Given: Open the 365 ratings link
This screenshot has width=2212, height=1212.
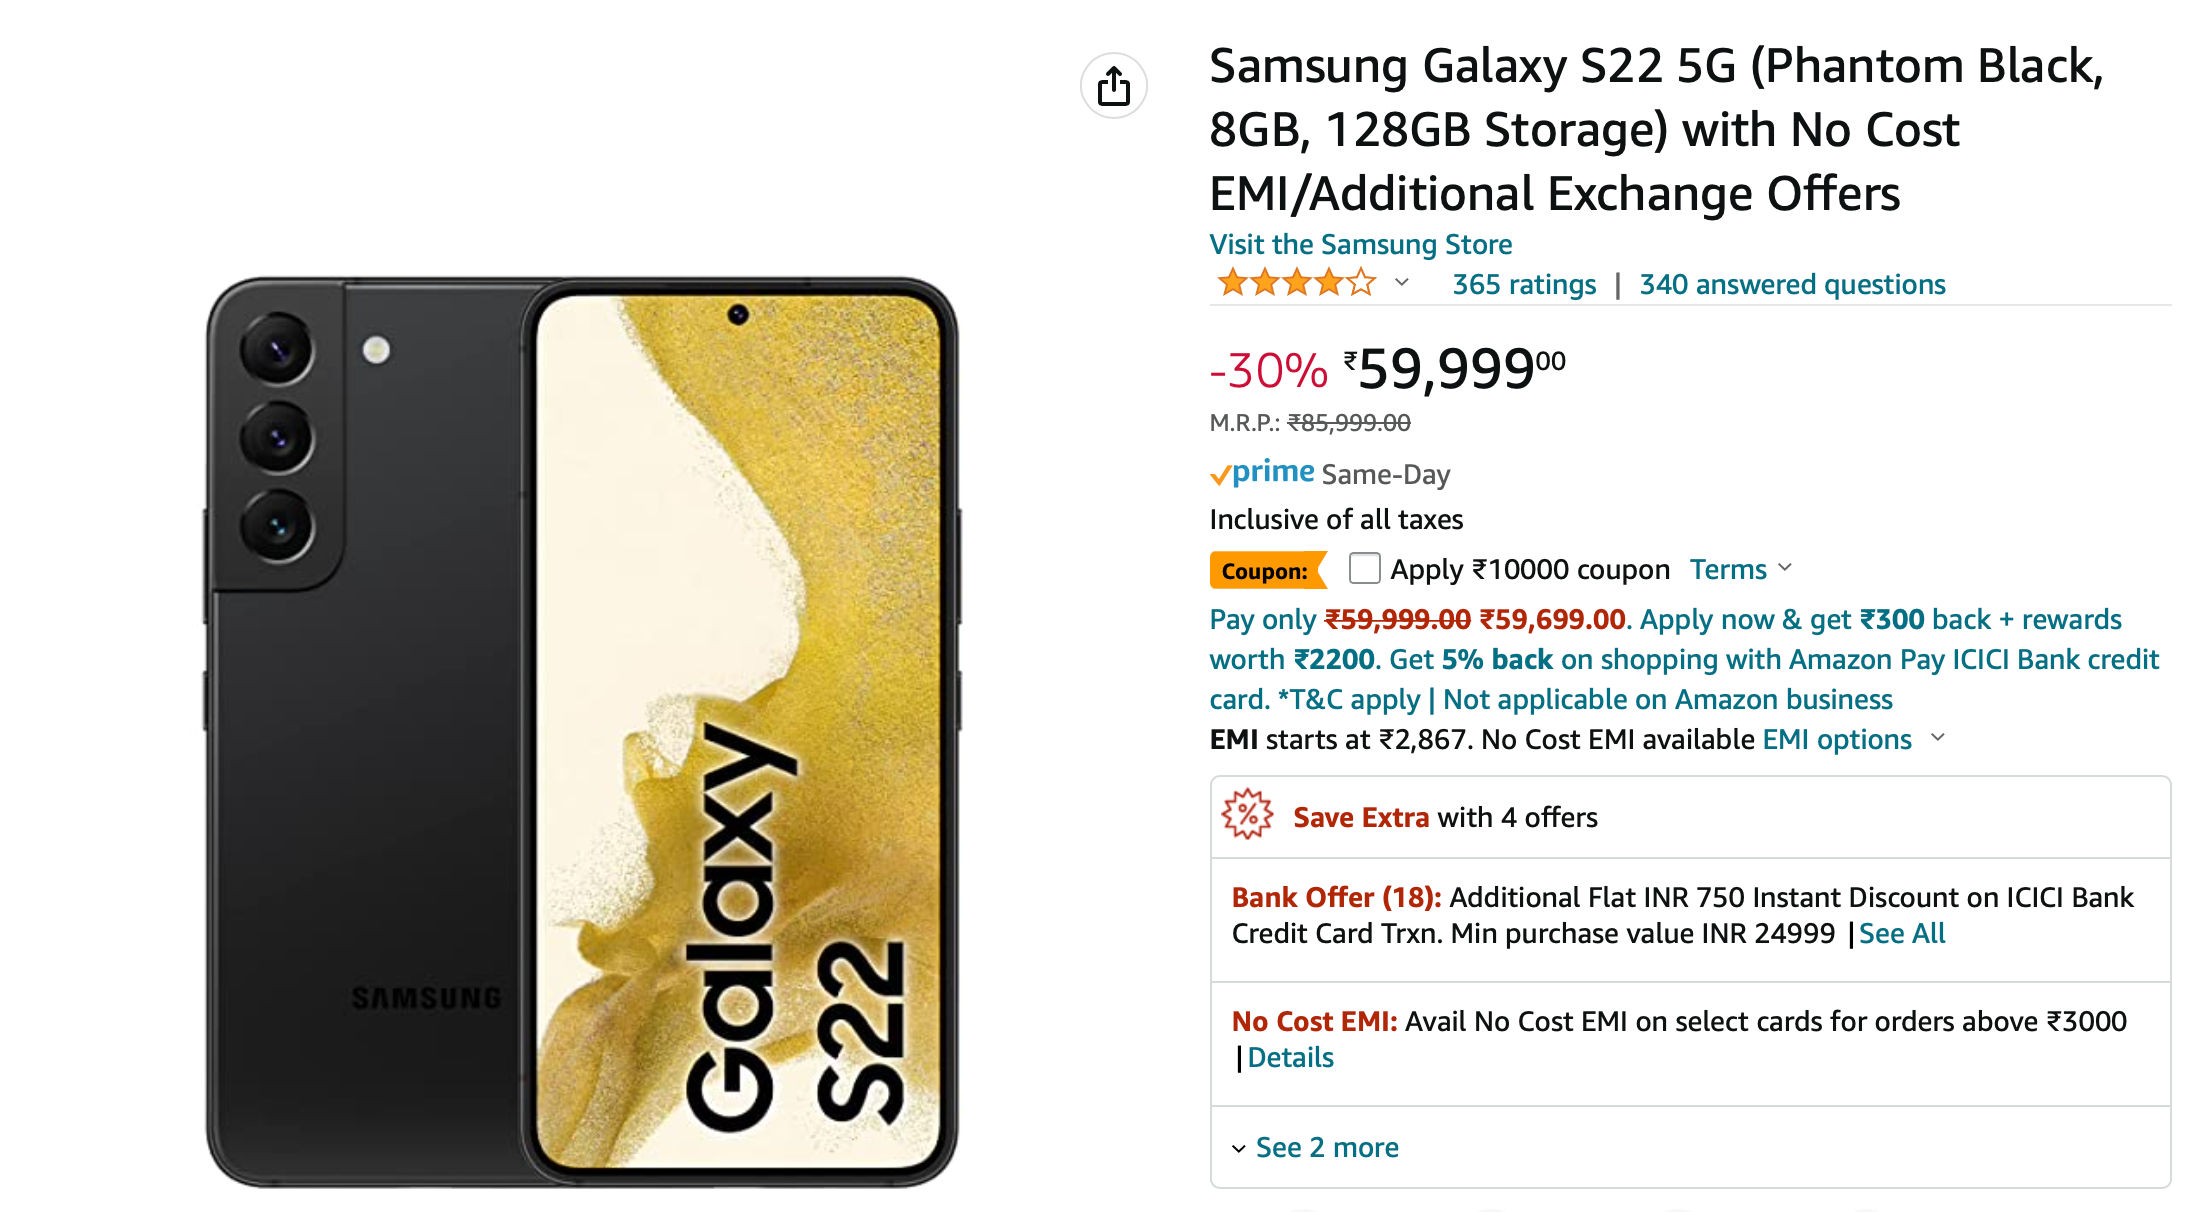Looking at the screenshot, I should click(1524, 284).
